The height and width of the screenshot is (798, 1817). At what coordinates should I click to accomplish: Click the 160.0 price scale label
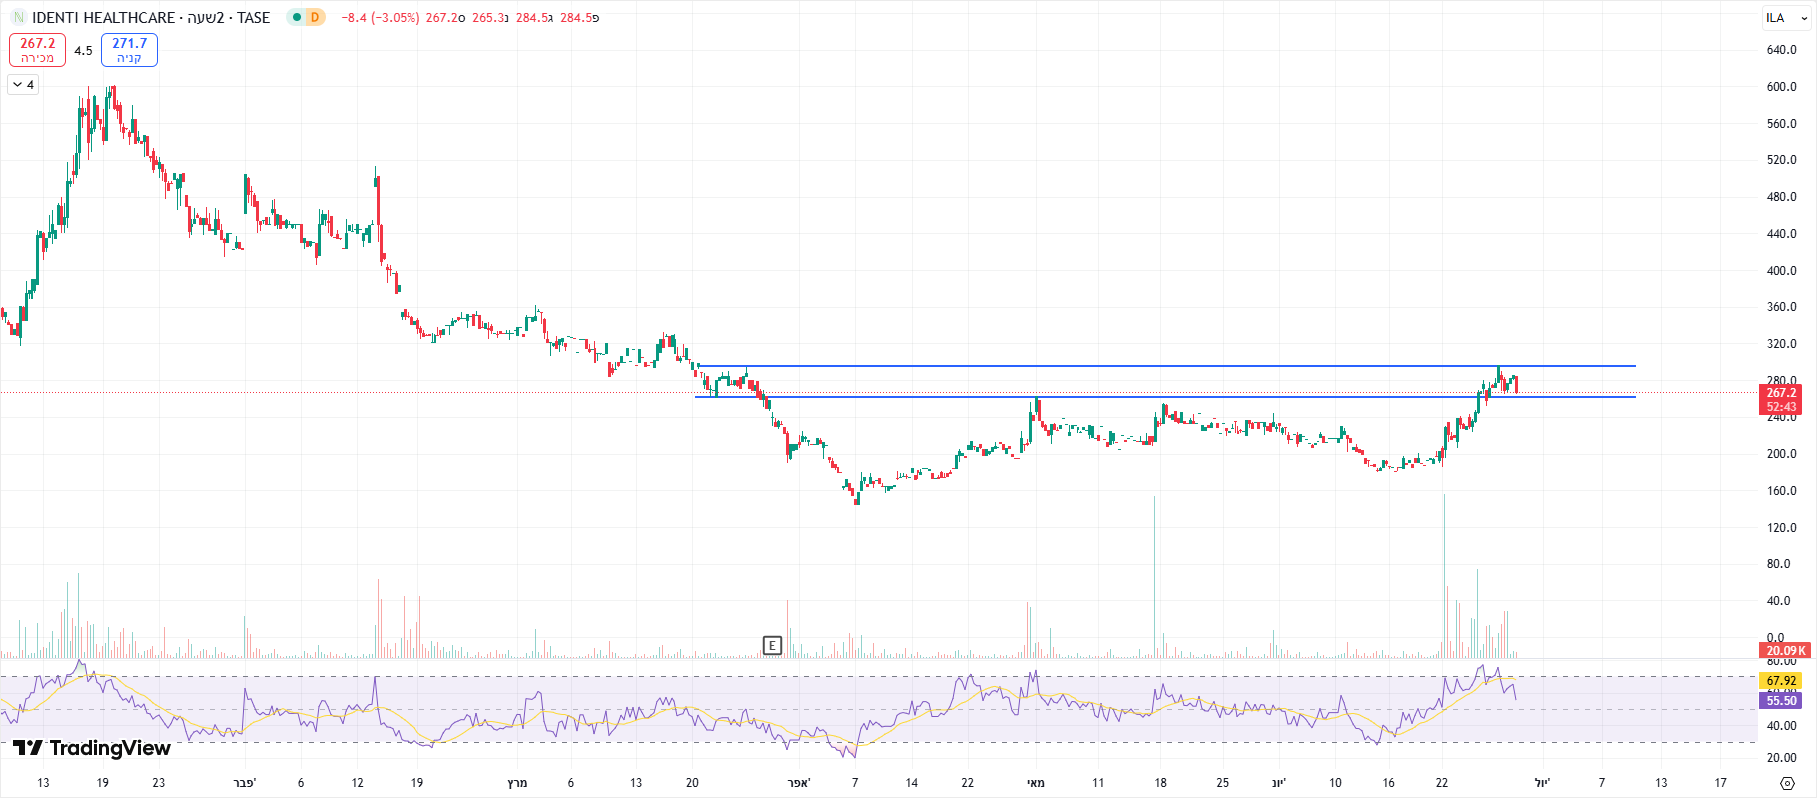tap(1781, 491)
